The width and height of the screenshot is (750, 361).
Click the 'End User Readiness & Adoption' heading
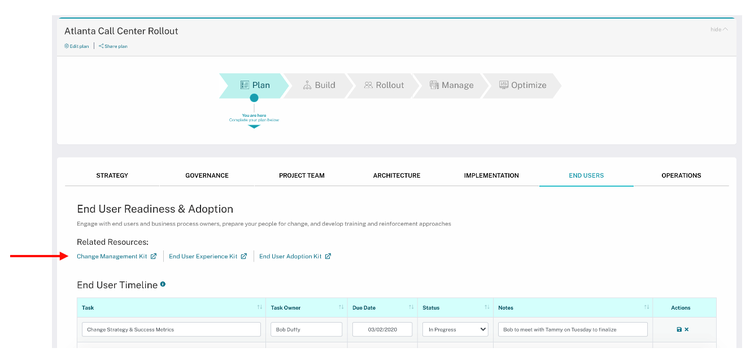pos(155,209)
